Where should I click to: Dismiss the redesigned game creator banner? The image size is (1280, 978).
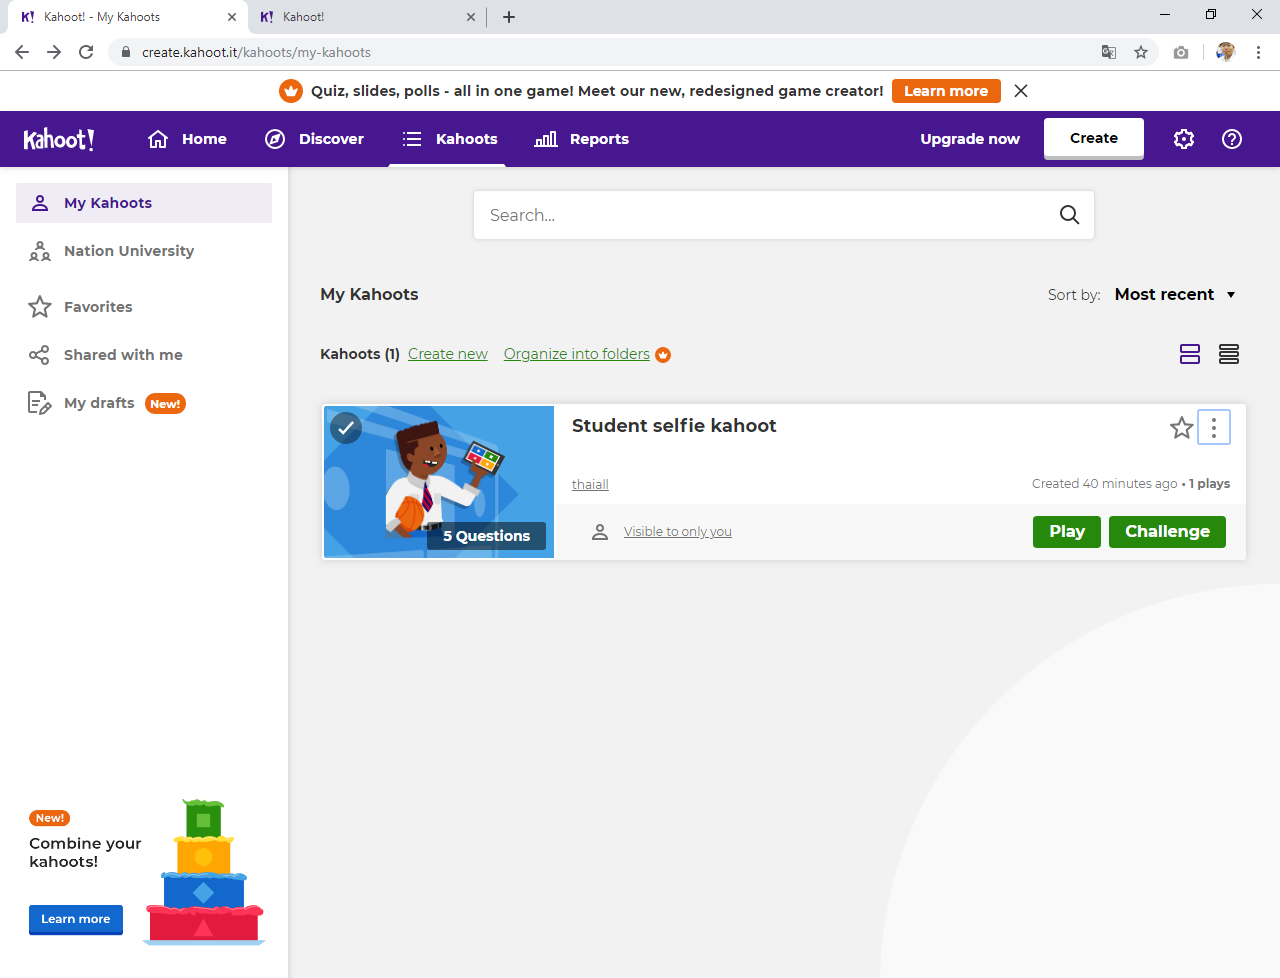coord(1021,91)
